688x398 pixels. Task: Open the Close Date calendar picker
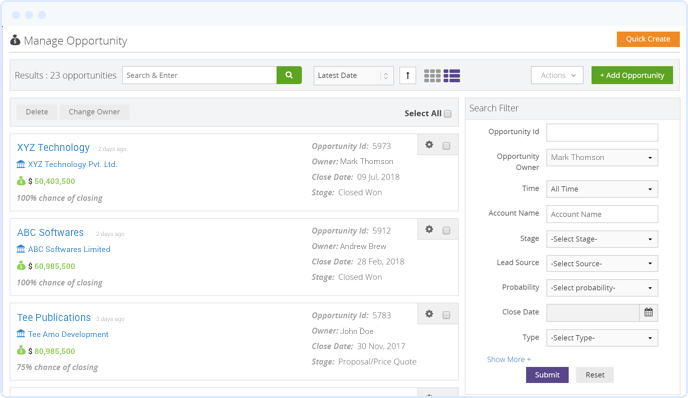(649, 312)
